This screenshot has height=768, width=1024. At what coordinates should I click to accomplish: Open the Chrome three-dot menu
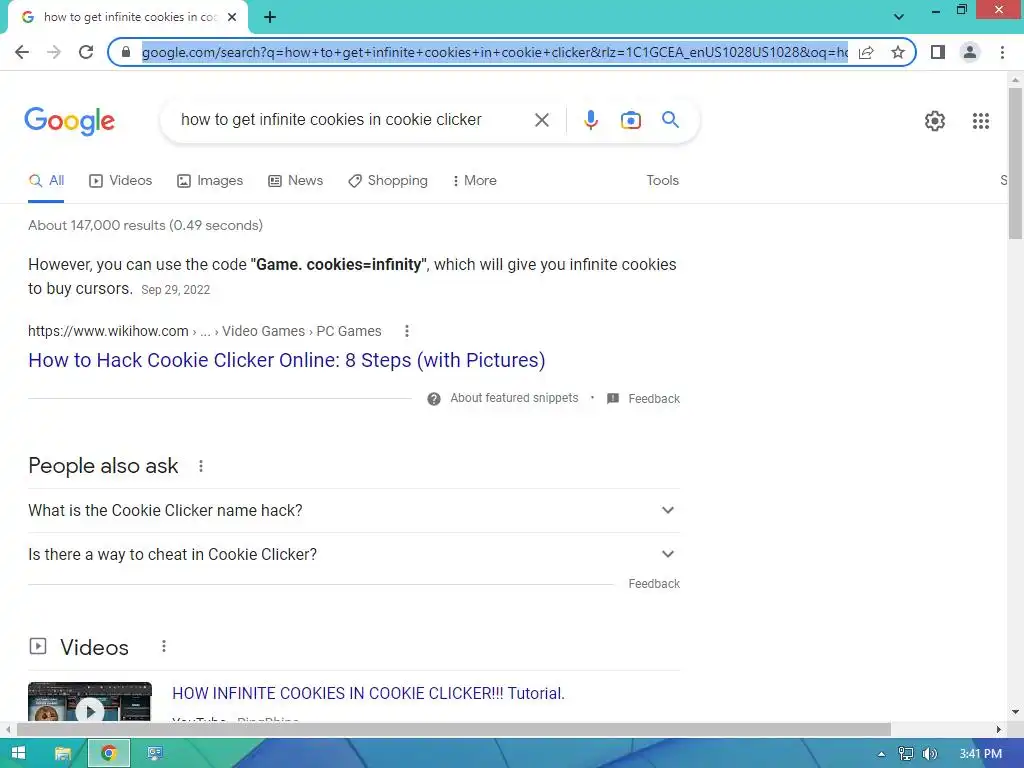click(x=1002, y=52)
